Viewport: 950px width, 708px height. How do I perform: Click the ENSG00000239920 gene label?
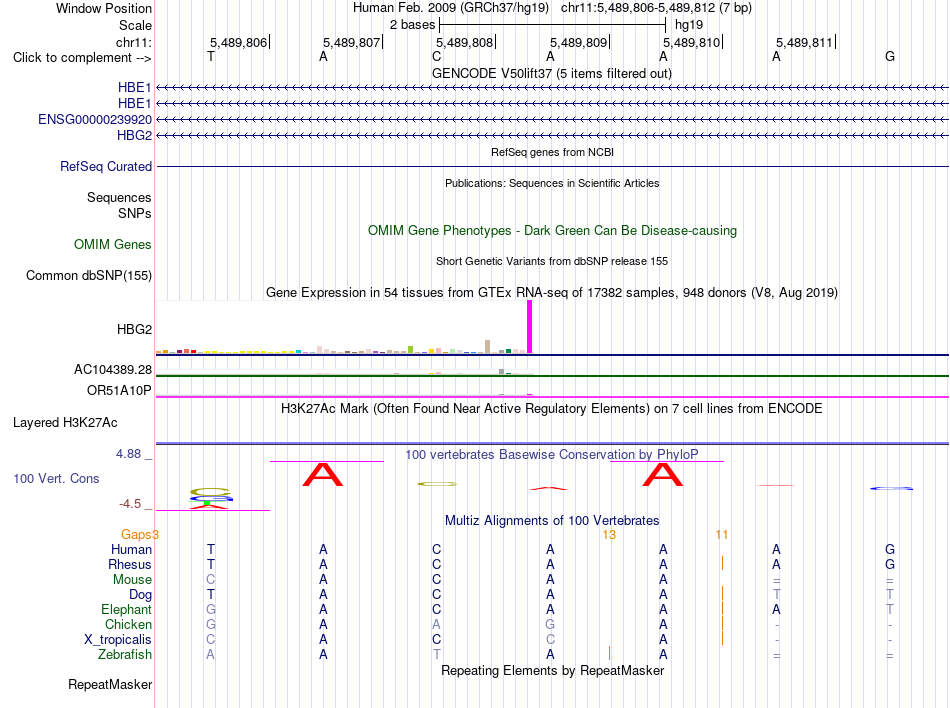[x=95, y=119]
